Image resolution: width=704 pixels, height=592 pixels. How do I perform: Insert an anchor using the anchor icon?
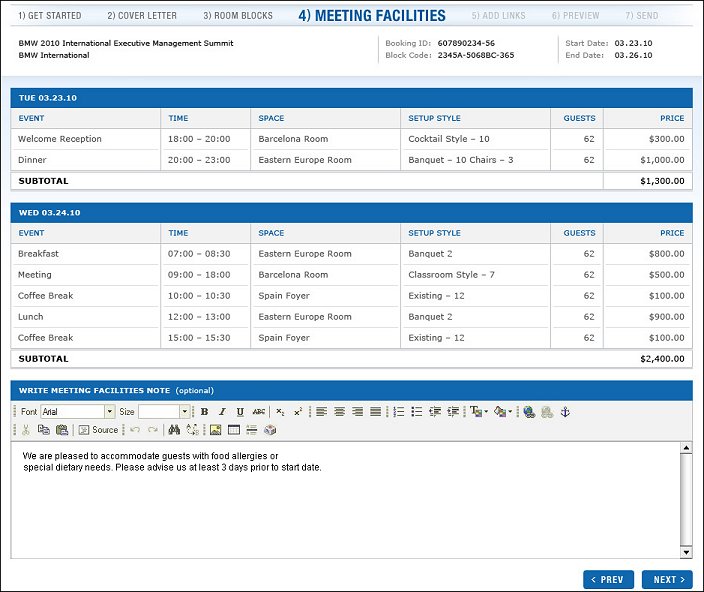click(x=564, y=412)
